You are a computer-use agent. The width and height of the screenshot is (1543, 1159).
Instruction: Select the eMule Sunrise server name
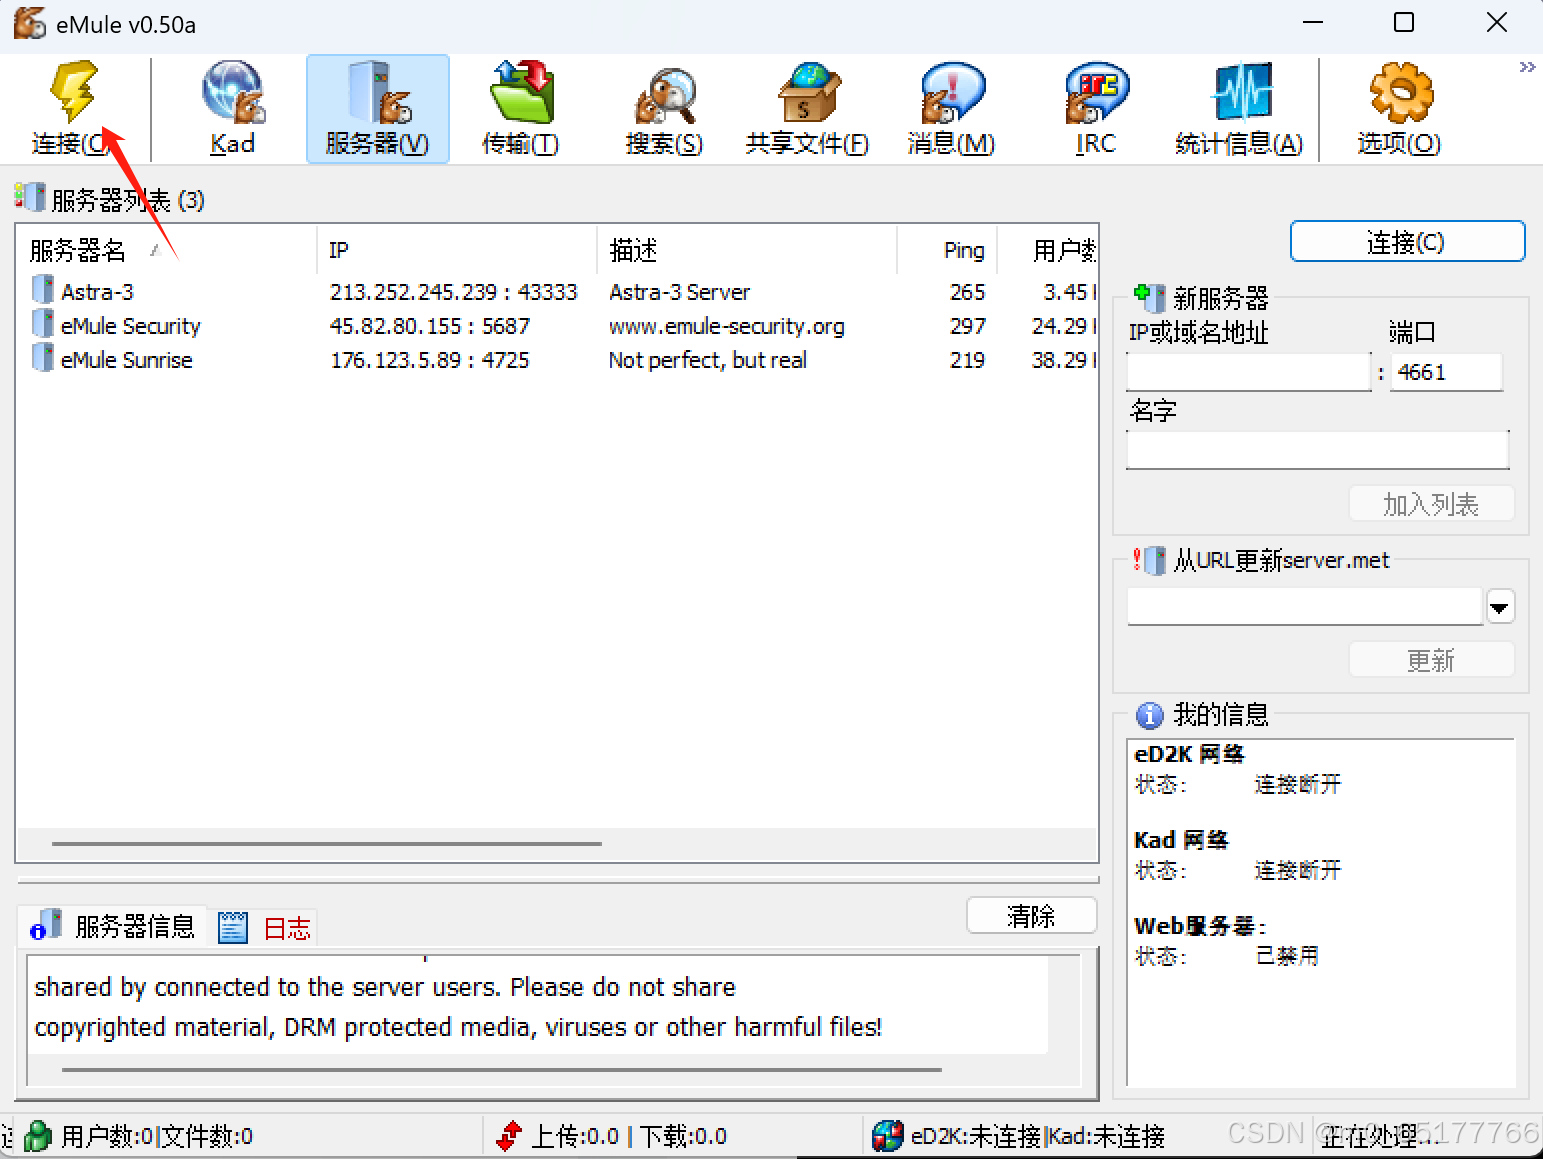[x=126, y=360]
